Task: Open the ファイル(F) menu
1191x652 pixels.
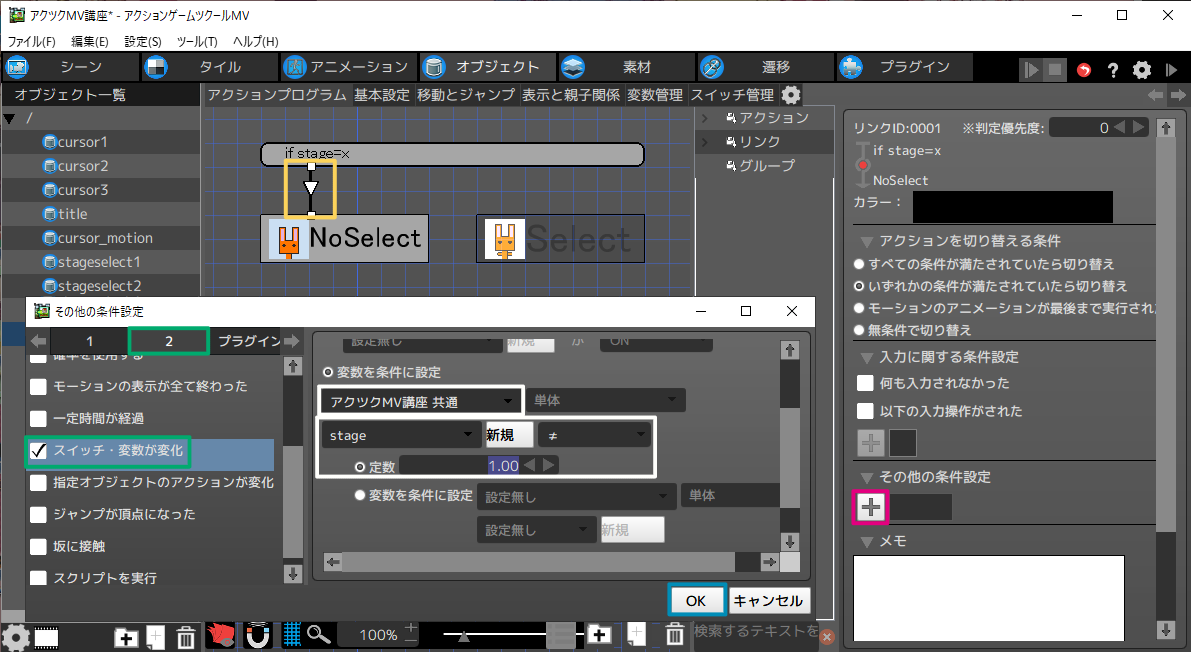Action: click(x=32, y=41)
